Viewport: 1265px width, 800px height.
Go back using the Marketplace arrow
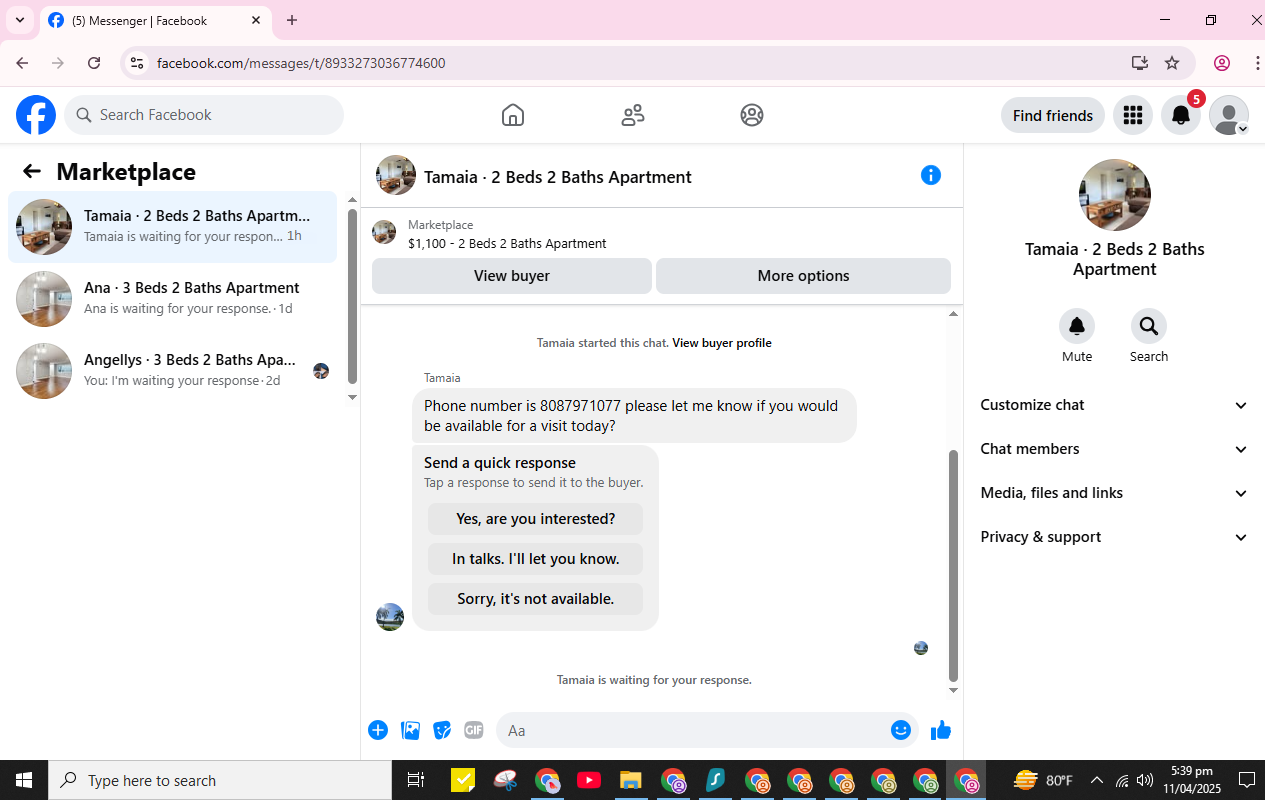pos(32,171)
